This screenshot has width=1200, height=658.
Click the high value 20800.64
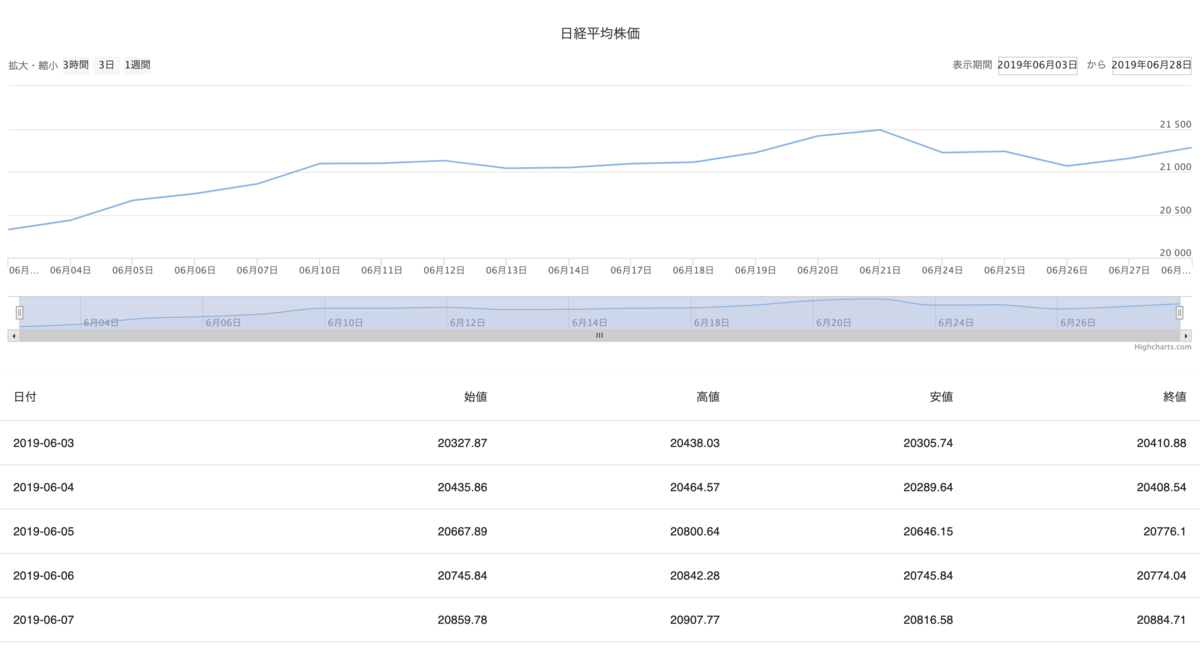(x=695, y=531)
